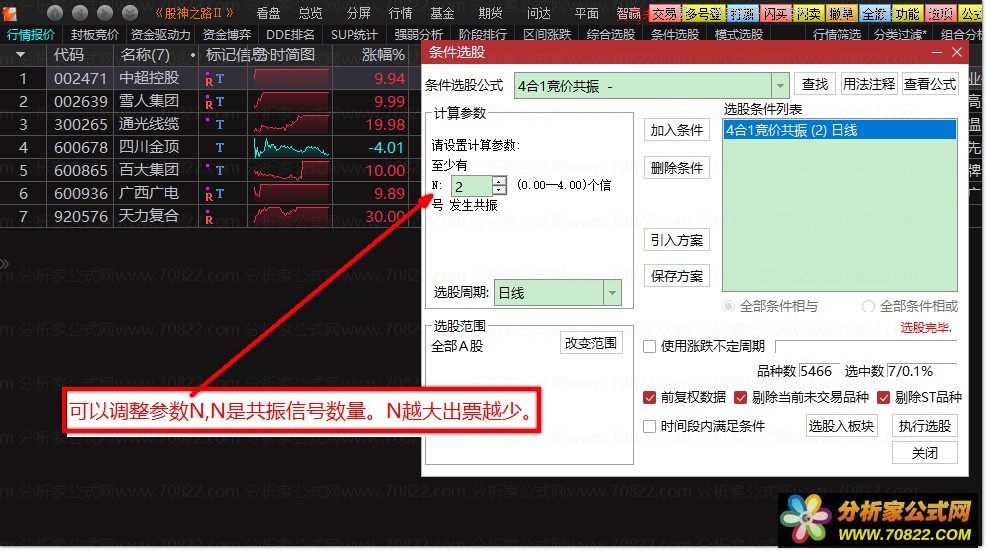This screenshot has height=551, width=988.
Task: Click the 用法注释 button
Action: (x=869, y=84)
